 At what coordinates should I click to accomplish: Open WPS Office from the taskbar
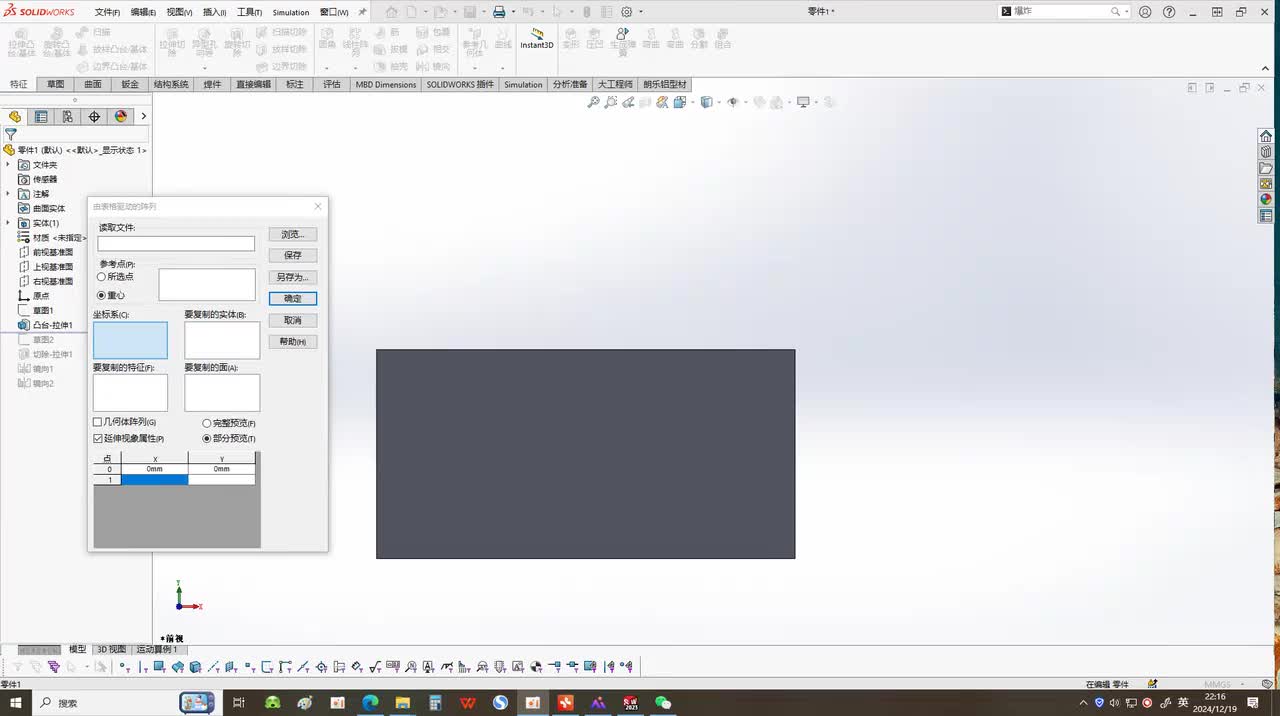tap(468, 703)
